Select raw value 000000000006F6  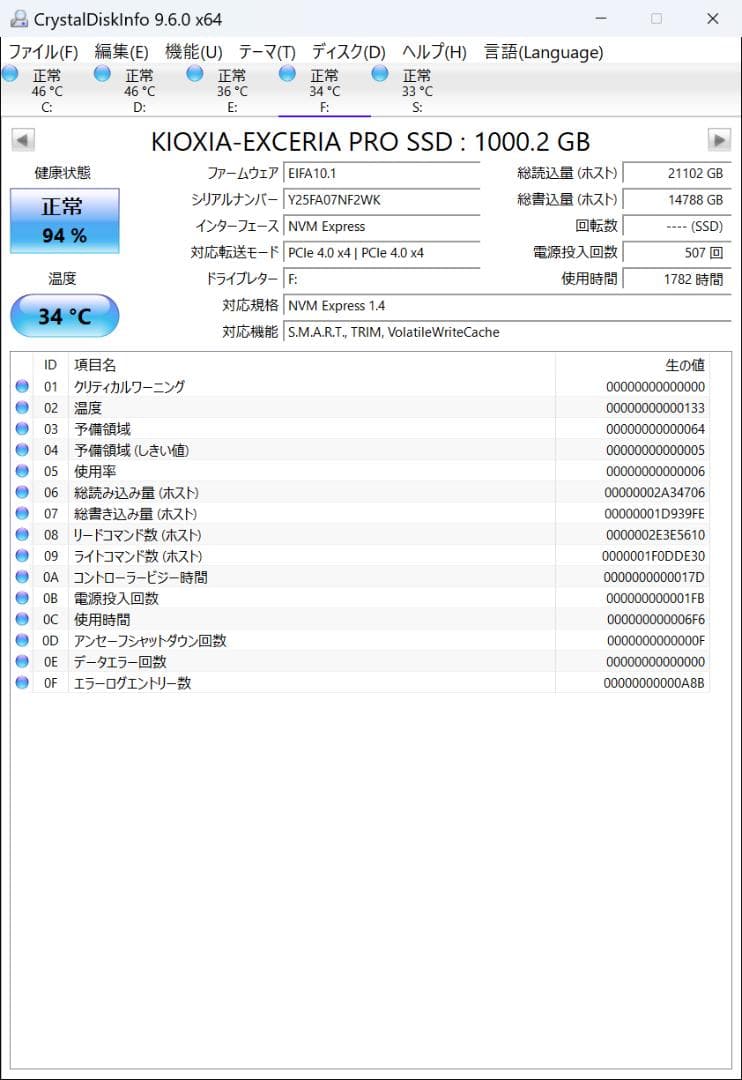pyautogui.click(x=655, y=619)
